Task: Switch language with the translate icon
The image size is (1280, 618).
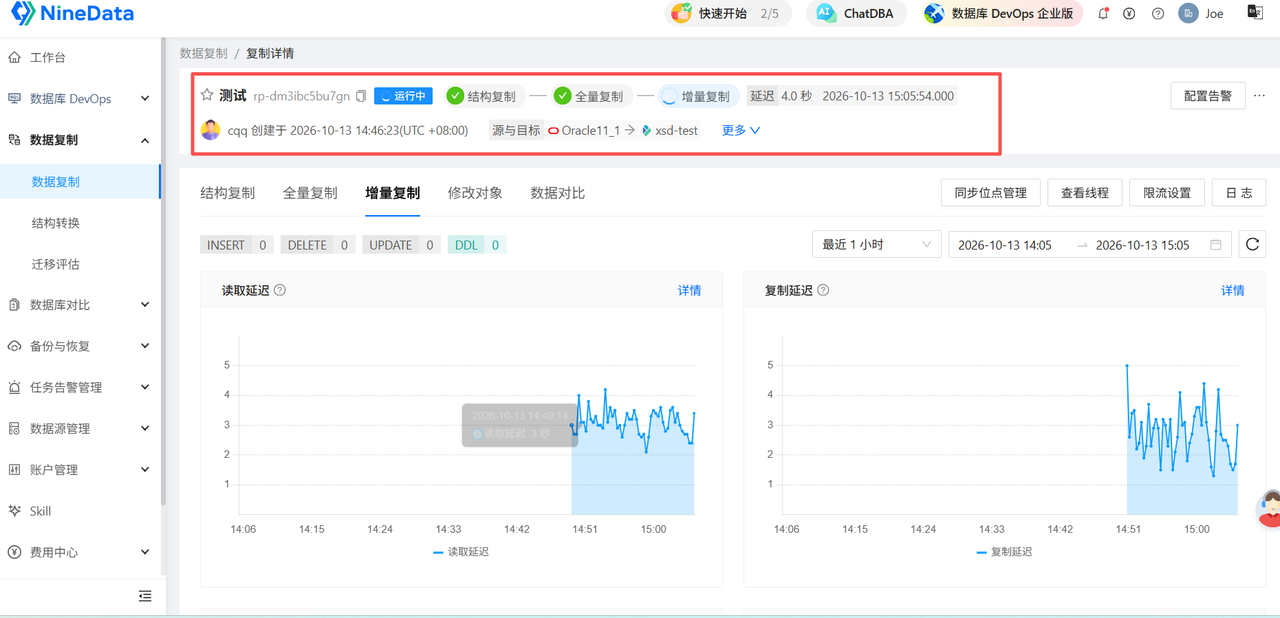Action: 1254,13
